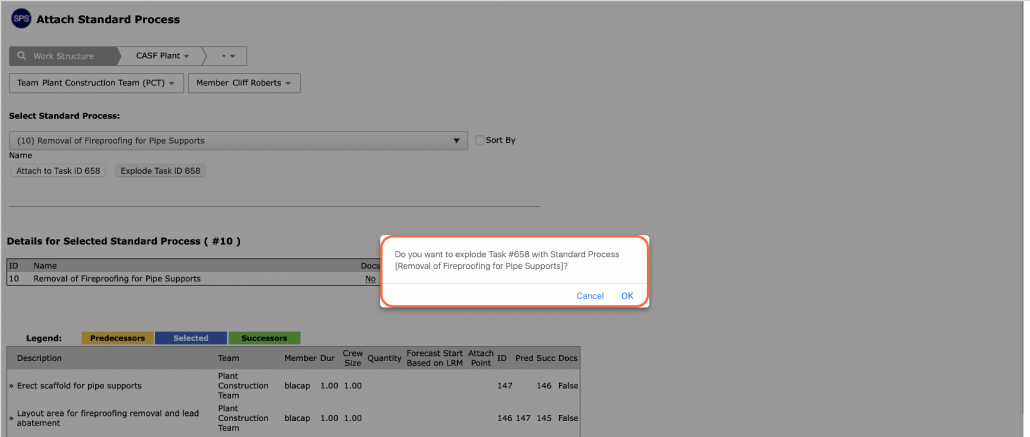Click the Attach Point column header
Screen dimensions: 1030x437
481,358
